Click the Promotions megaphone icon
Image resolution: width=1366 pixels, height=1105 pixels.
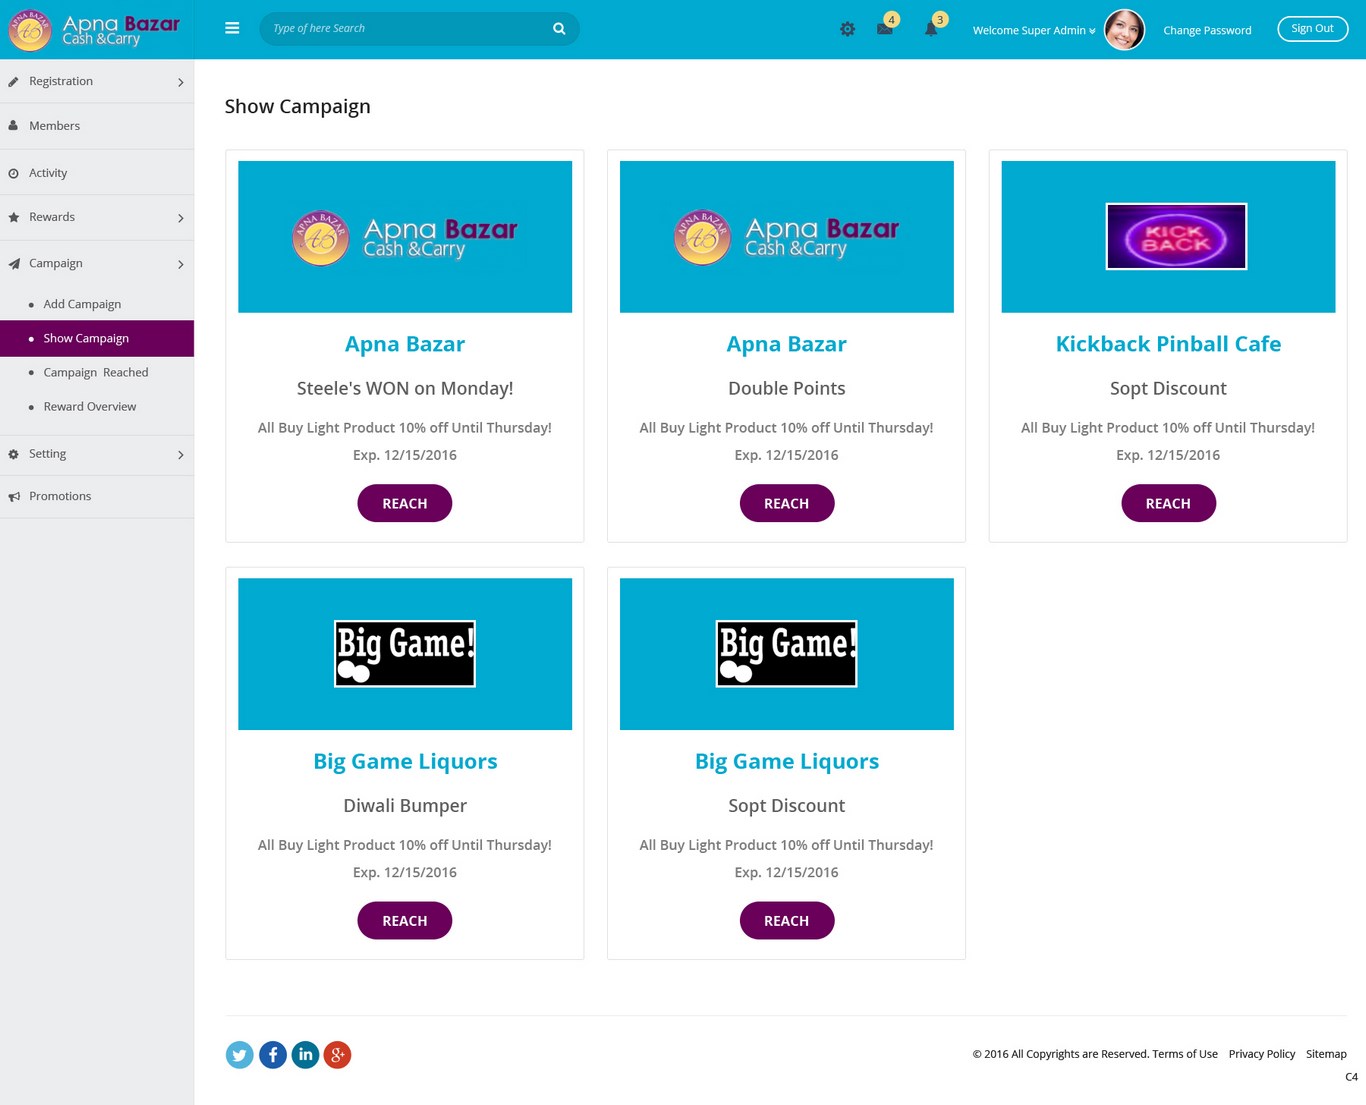[14, 497]
